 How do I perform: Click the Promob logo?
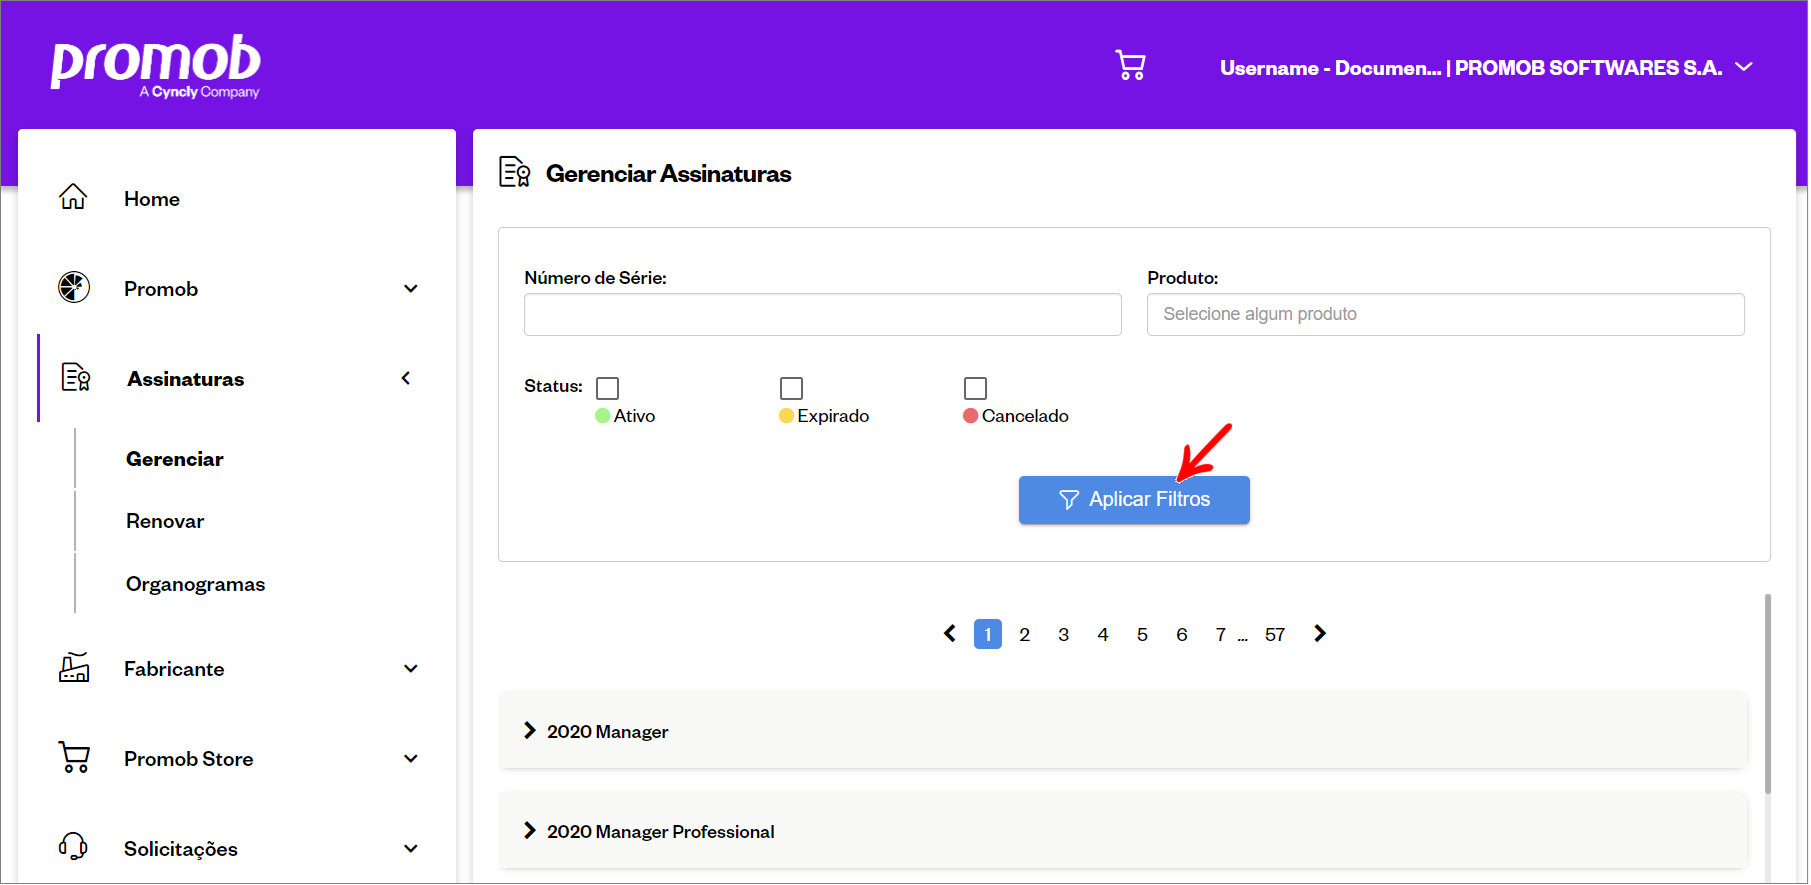[156, 67]
